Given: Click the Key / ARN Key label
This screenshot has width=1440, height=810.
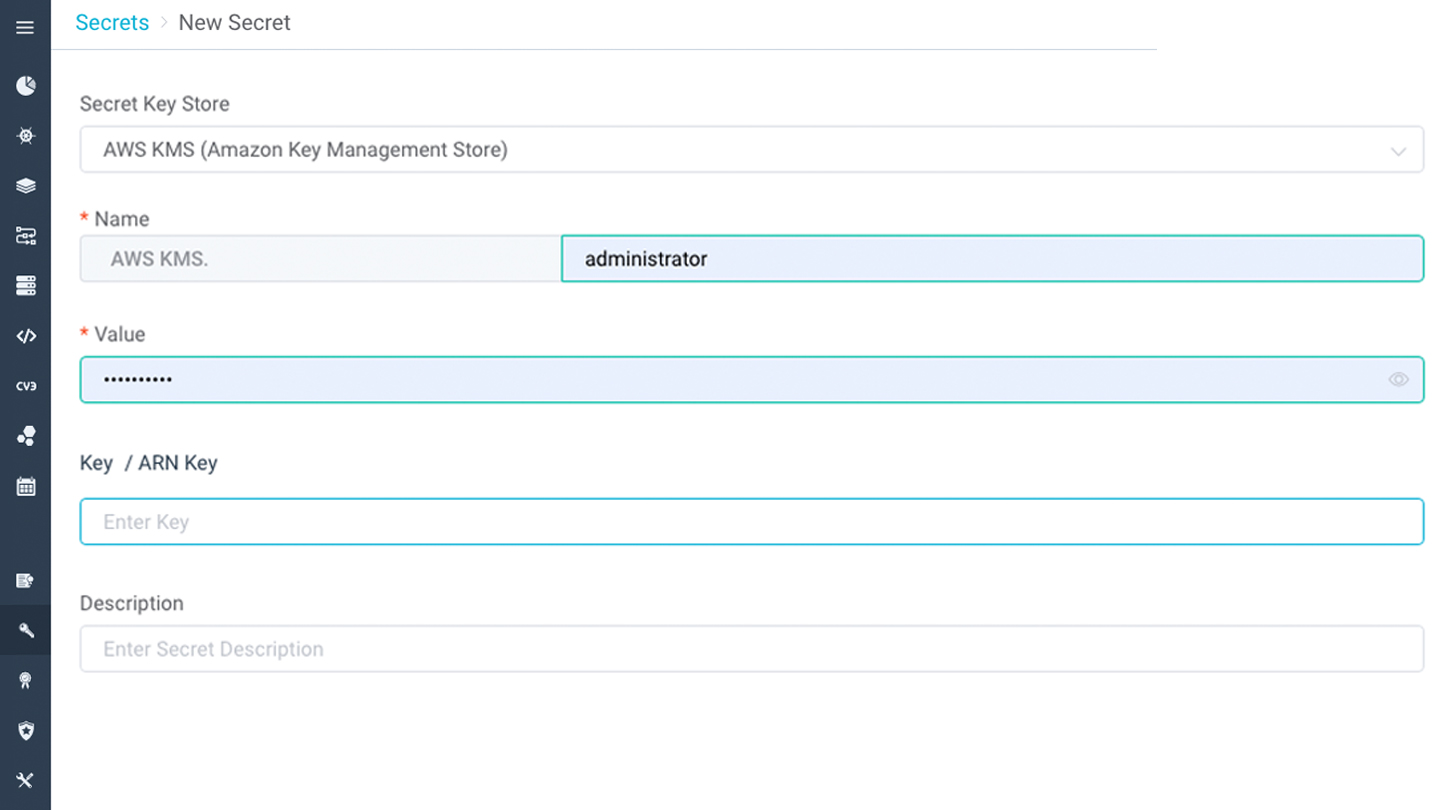Looking at the screenshot, I should click(x=149, y=463).
